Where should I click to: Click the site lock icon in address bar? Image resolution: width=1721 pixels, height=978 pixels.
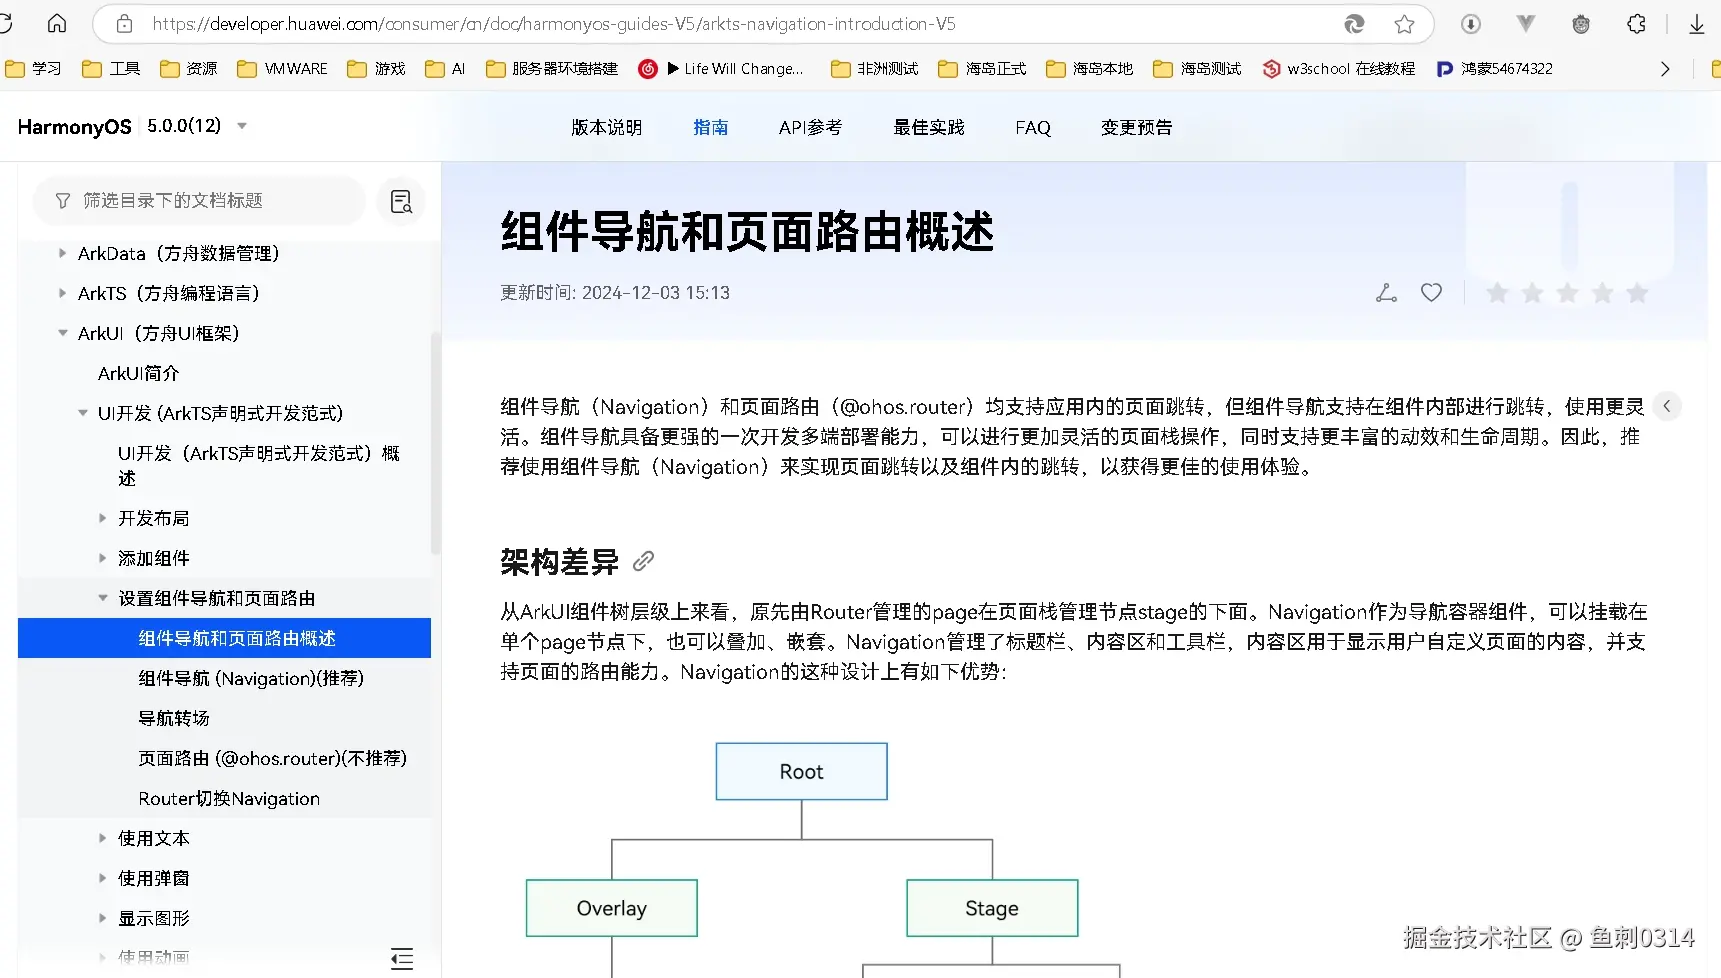[124, 24]
